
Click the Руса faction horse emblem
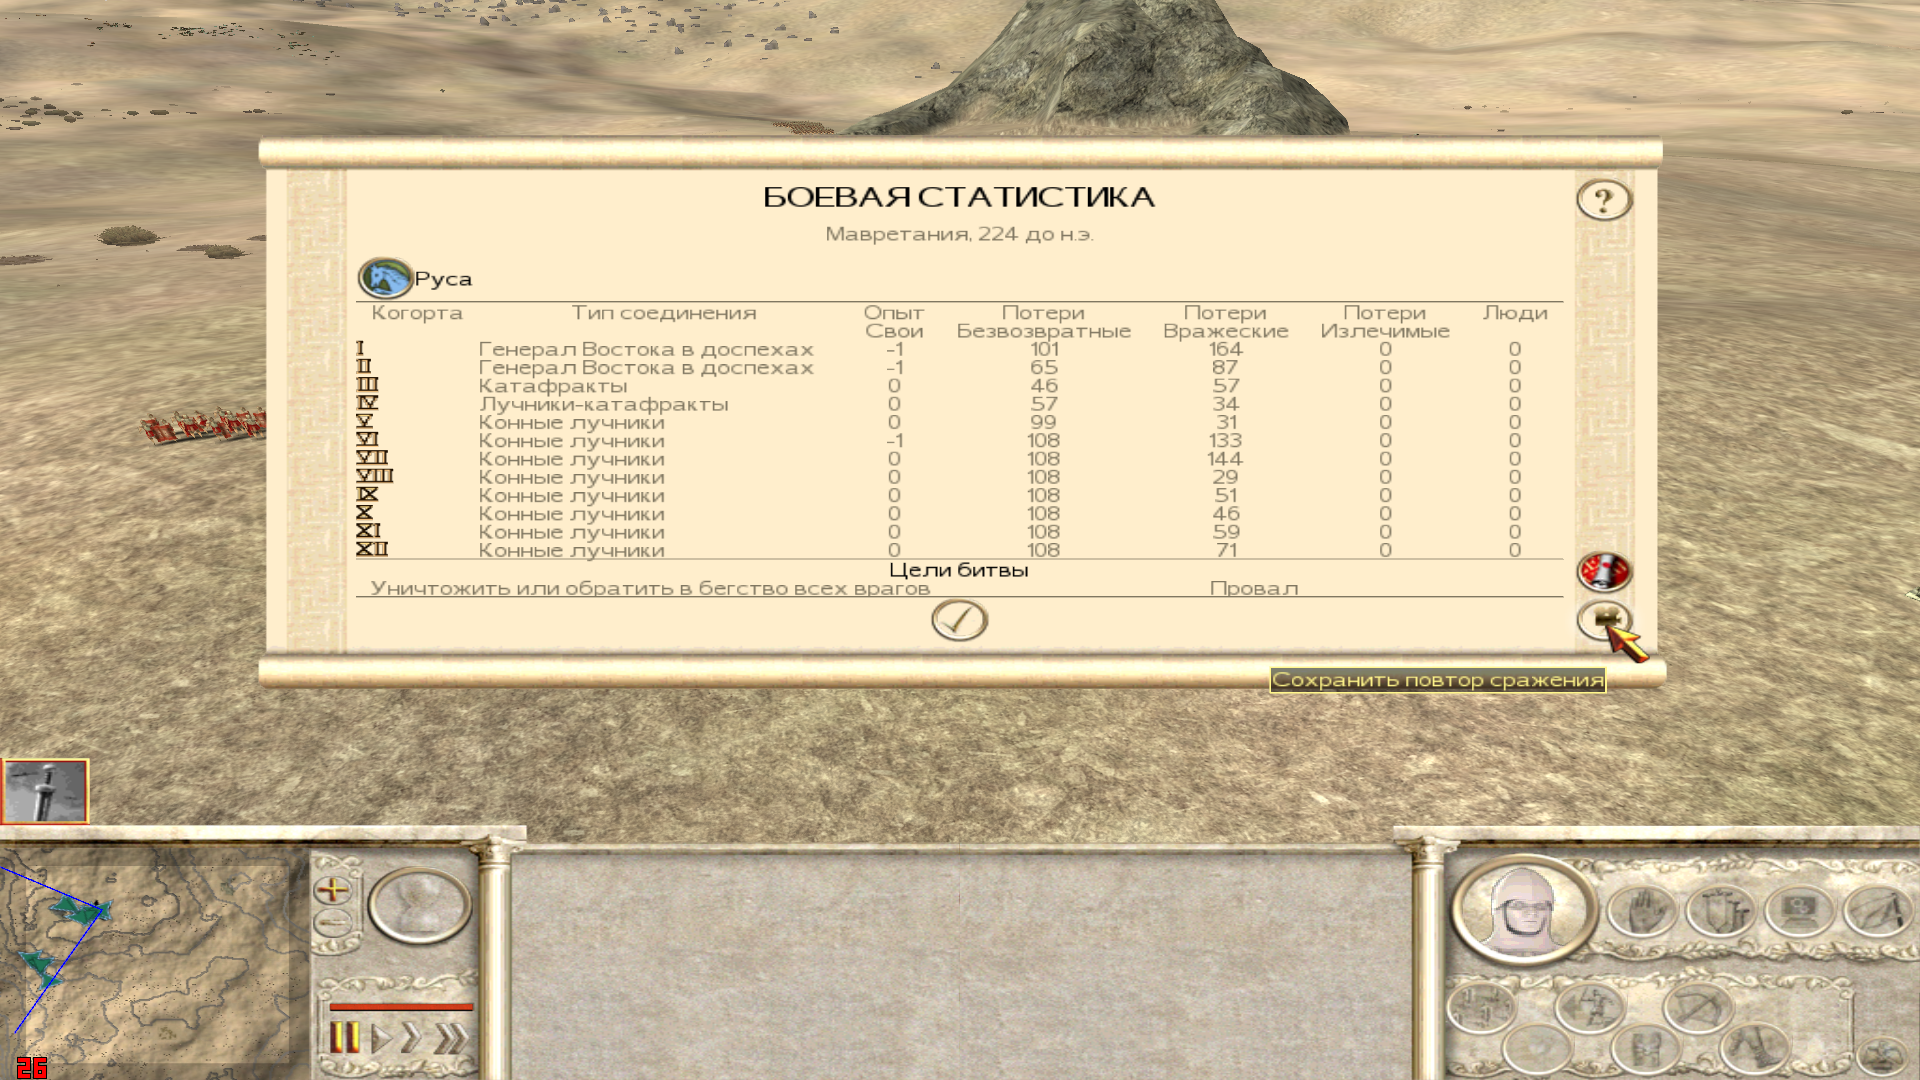385,278
